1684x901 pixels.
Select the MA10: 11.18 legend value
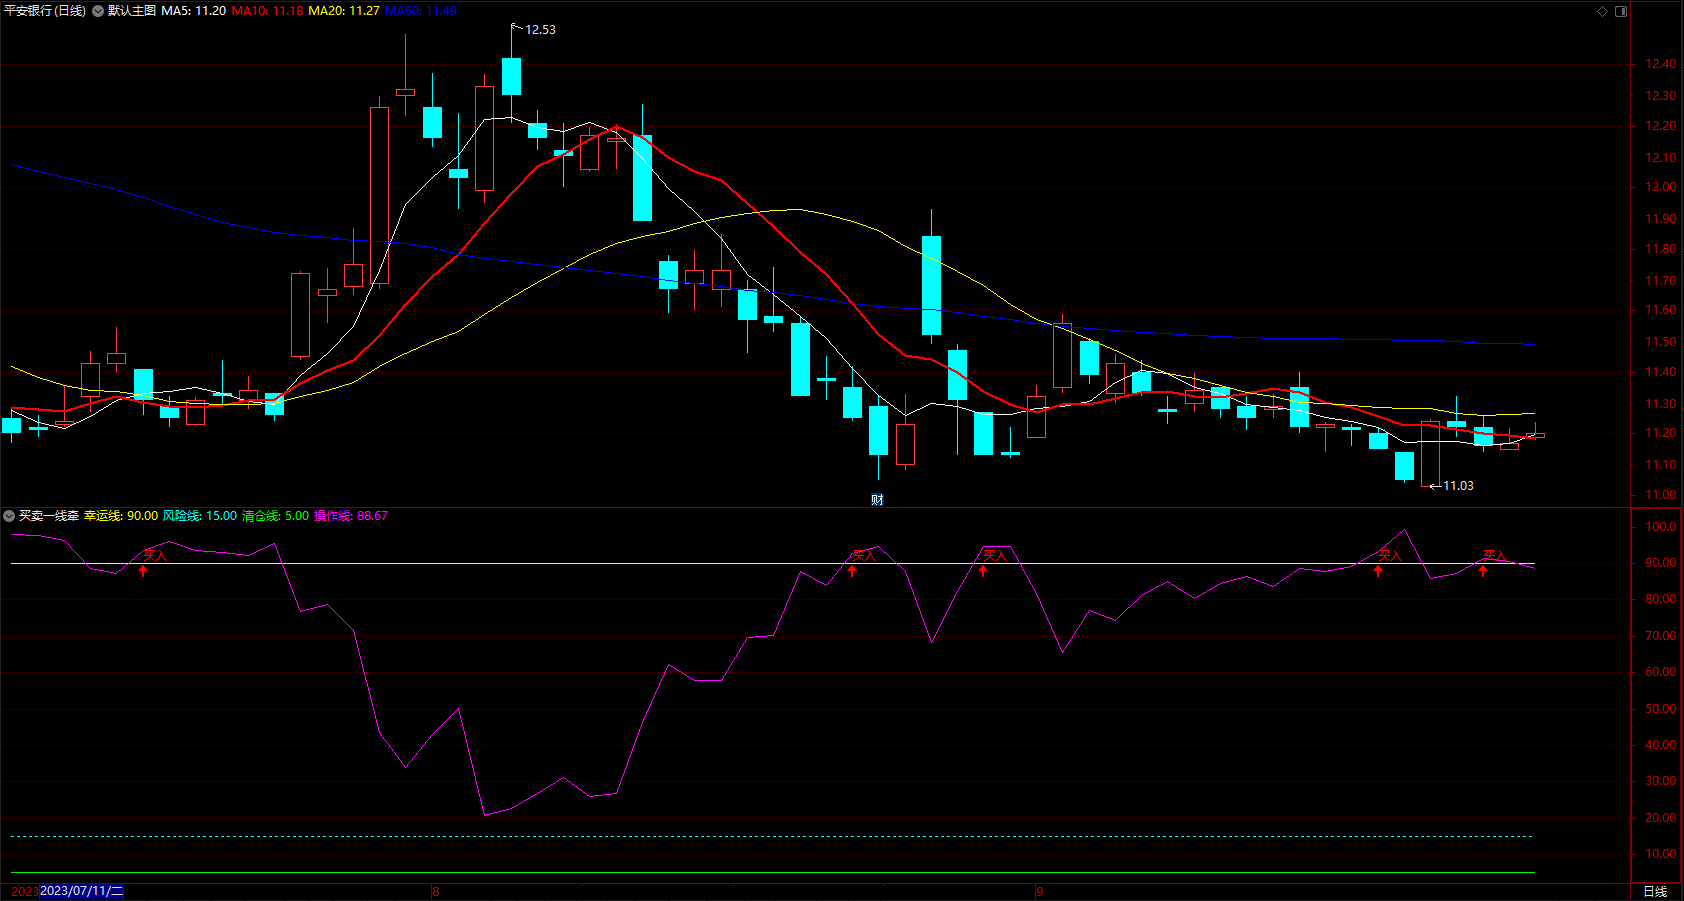tap(267, 11)
